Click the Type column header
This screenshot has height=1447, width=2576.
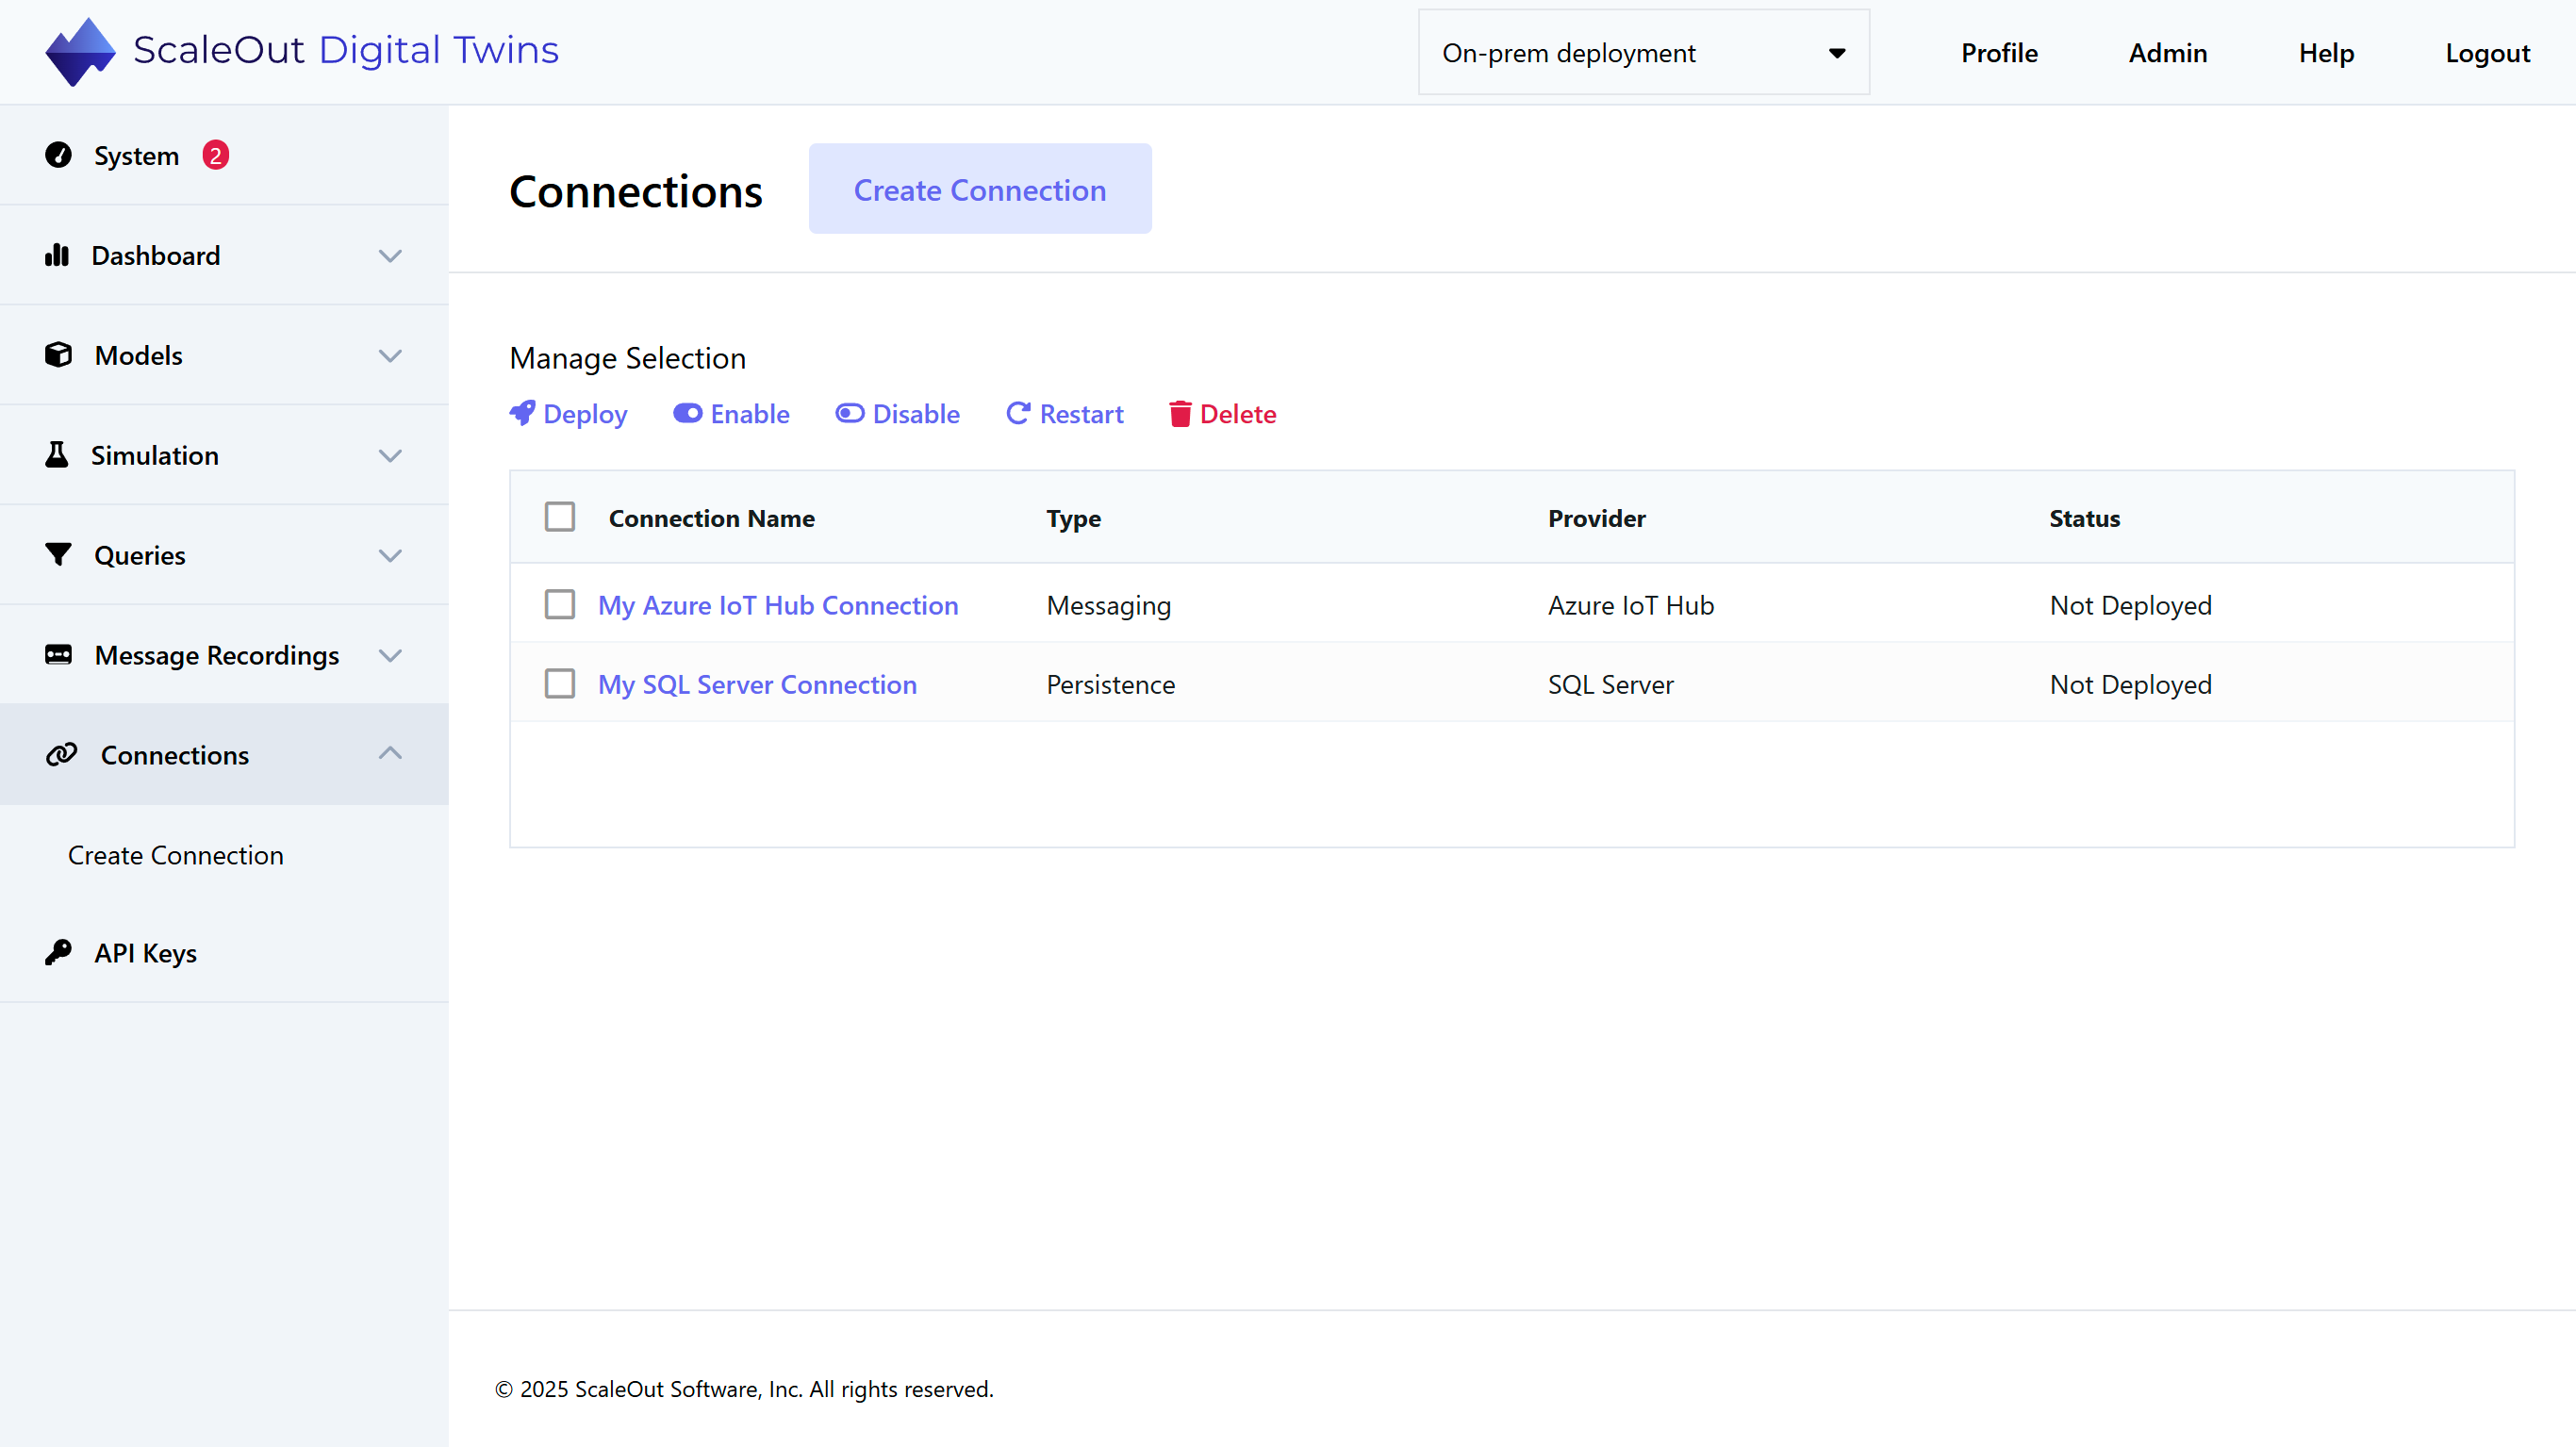(x=1073, y=519)
